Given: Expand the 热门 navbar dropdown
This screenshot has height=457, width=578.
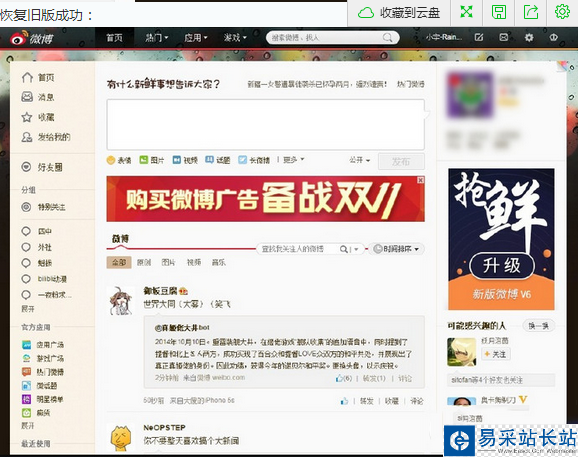Looking at the screenshot, I should tap(157, 38).
